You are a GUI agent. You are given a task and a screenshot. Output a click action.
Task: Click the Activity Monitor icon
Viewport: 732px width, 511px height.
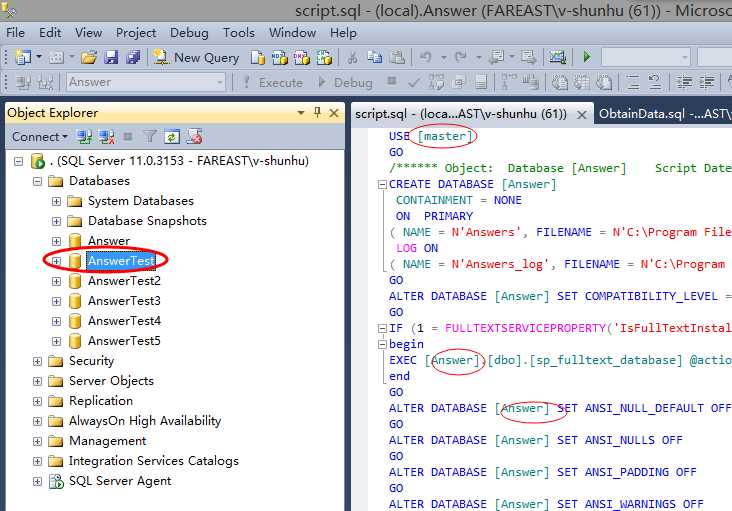point(557,57)
